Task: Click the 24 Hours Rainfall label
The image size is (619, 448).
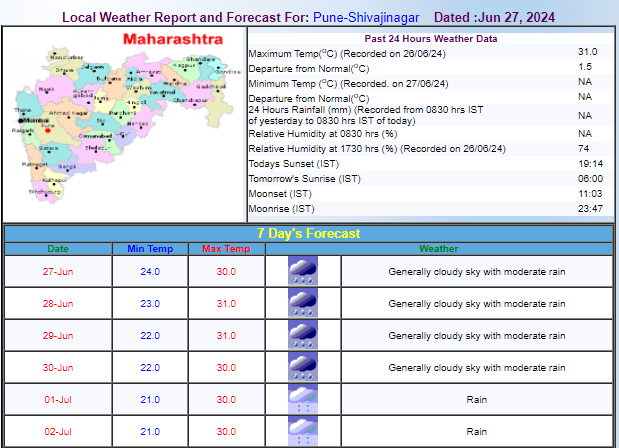Action: (366, 115)
